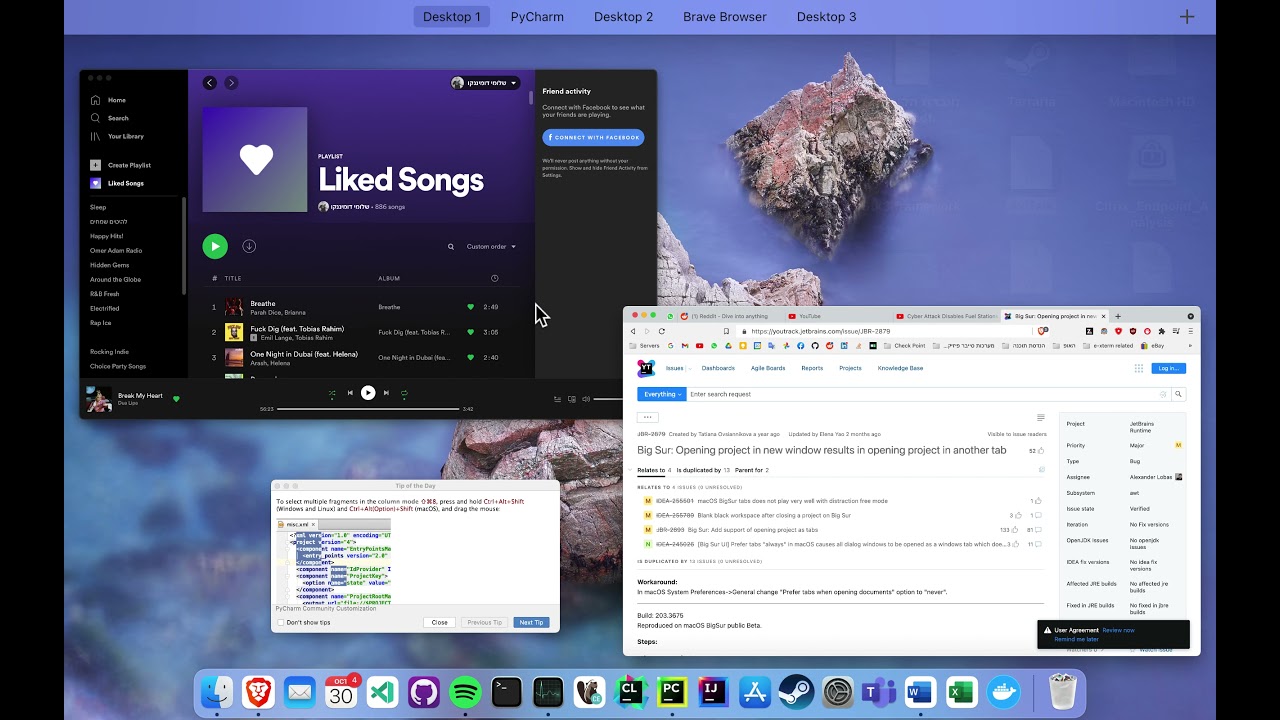Enable repeat in Spotify playback controls

[x=404, y=394]
